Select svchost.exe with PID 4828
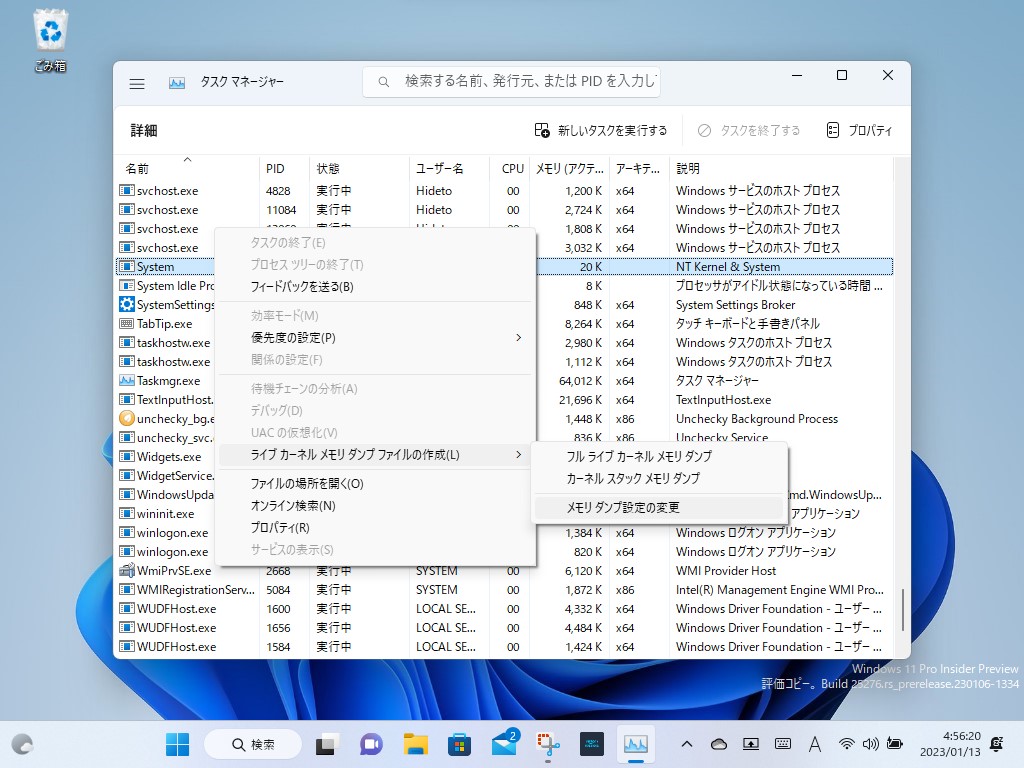The image size is (1024, 768). [505, 191]
